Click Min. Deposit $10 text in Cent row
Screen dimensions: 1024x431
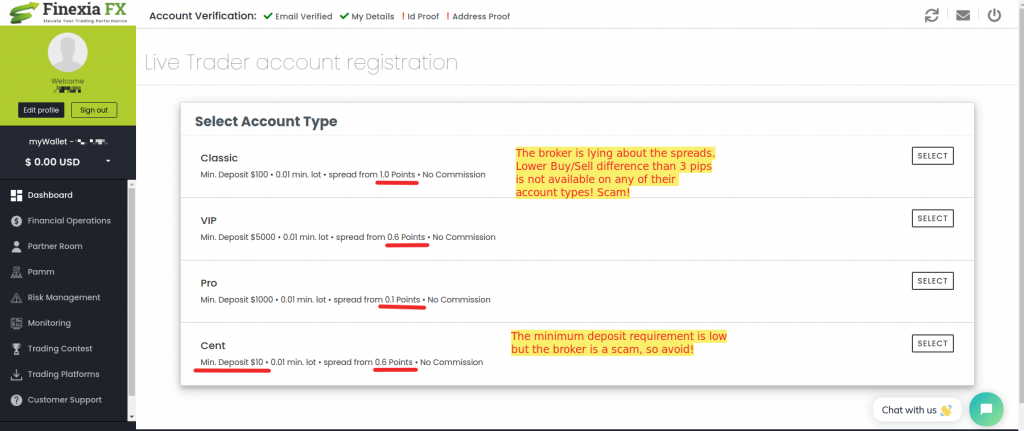pyautogui.click(x=232, y=362)
